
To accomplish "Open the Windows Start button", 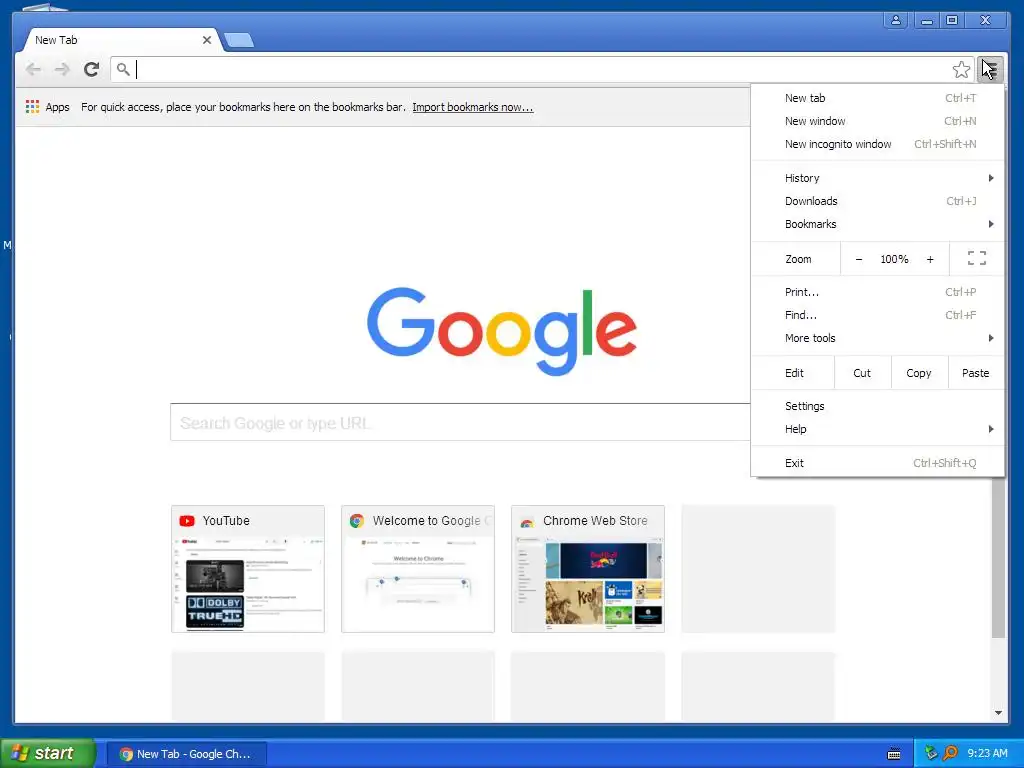I will point(48,753).
